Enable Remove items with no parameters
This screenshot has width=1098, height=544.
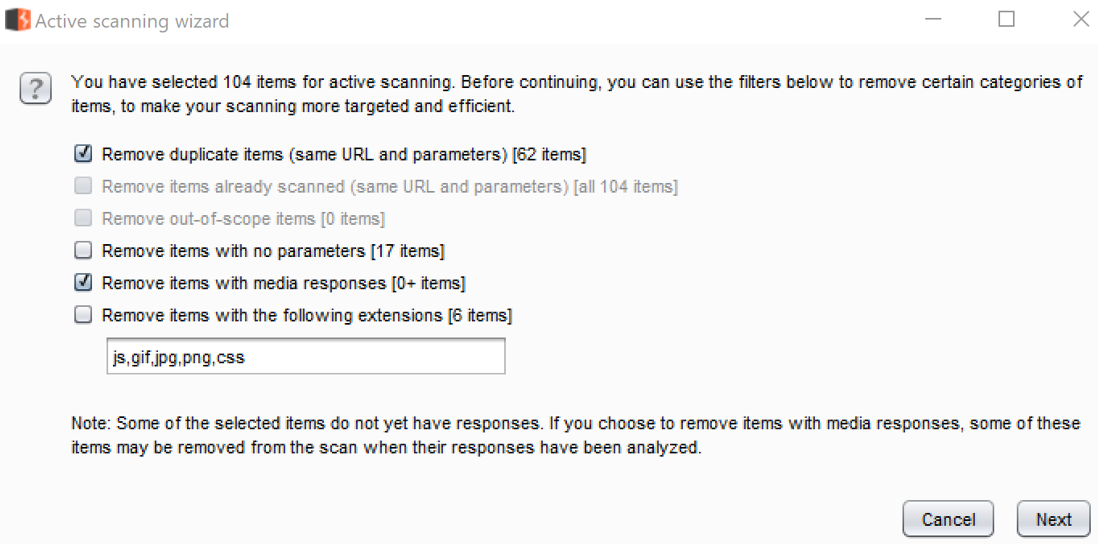[84, 250]
